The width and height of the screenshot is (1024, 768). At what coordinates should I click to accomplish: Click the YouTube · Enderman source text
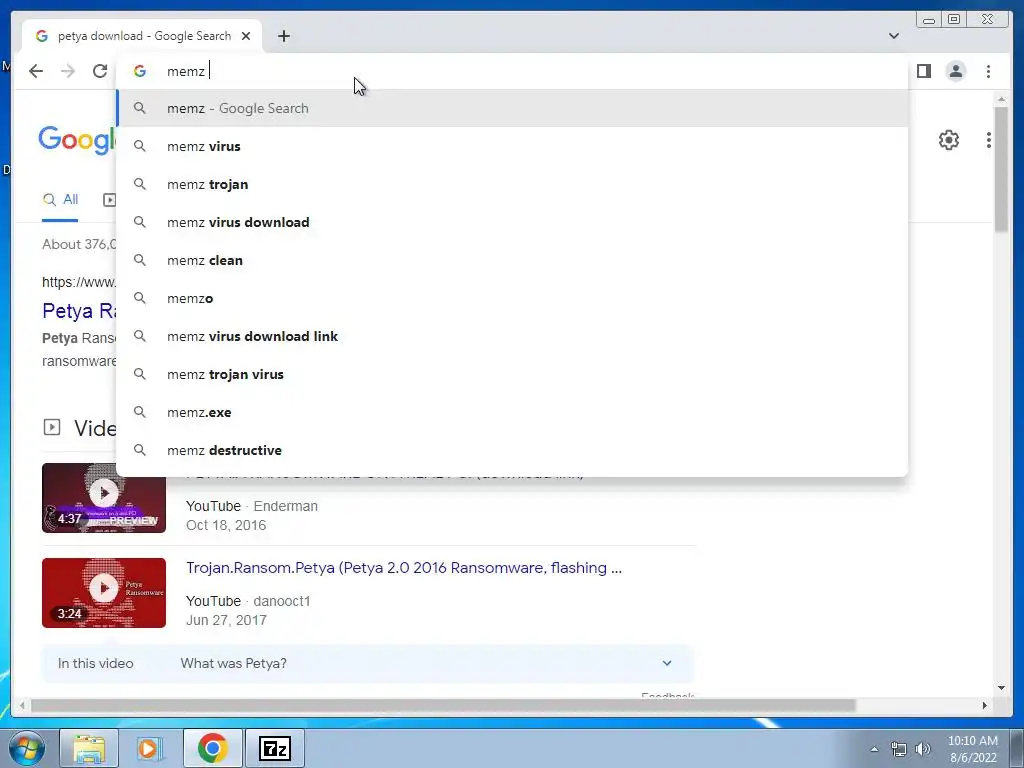coord(252,506)
